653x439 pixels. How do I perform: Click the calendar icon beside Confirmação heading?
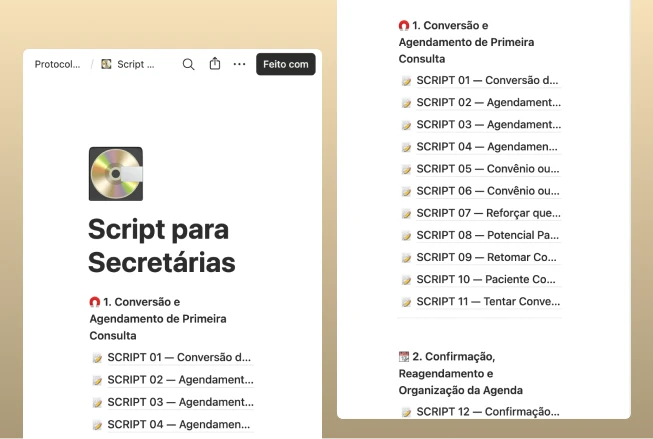[404, 357]
